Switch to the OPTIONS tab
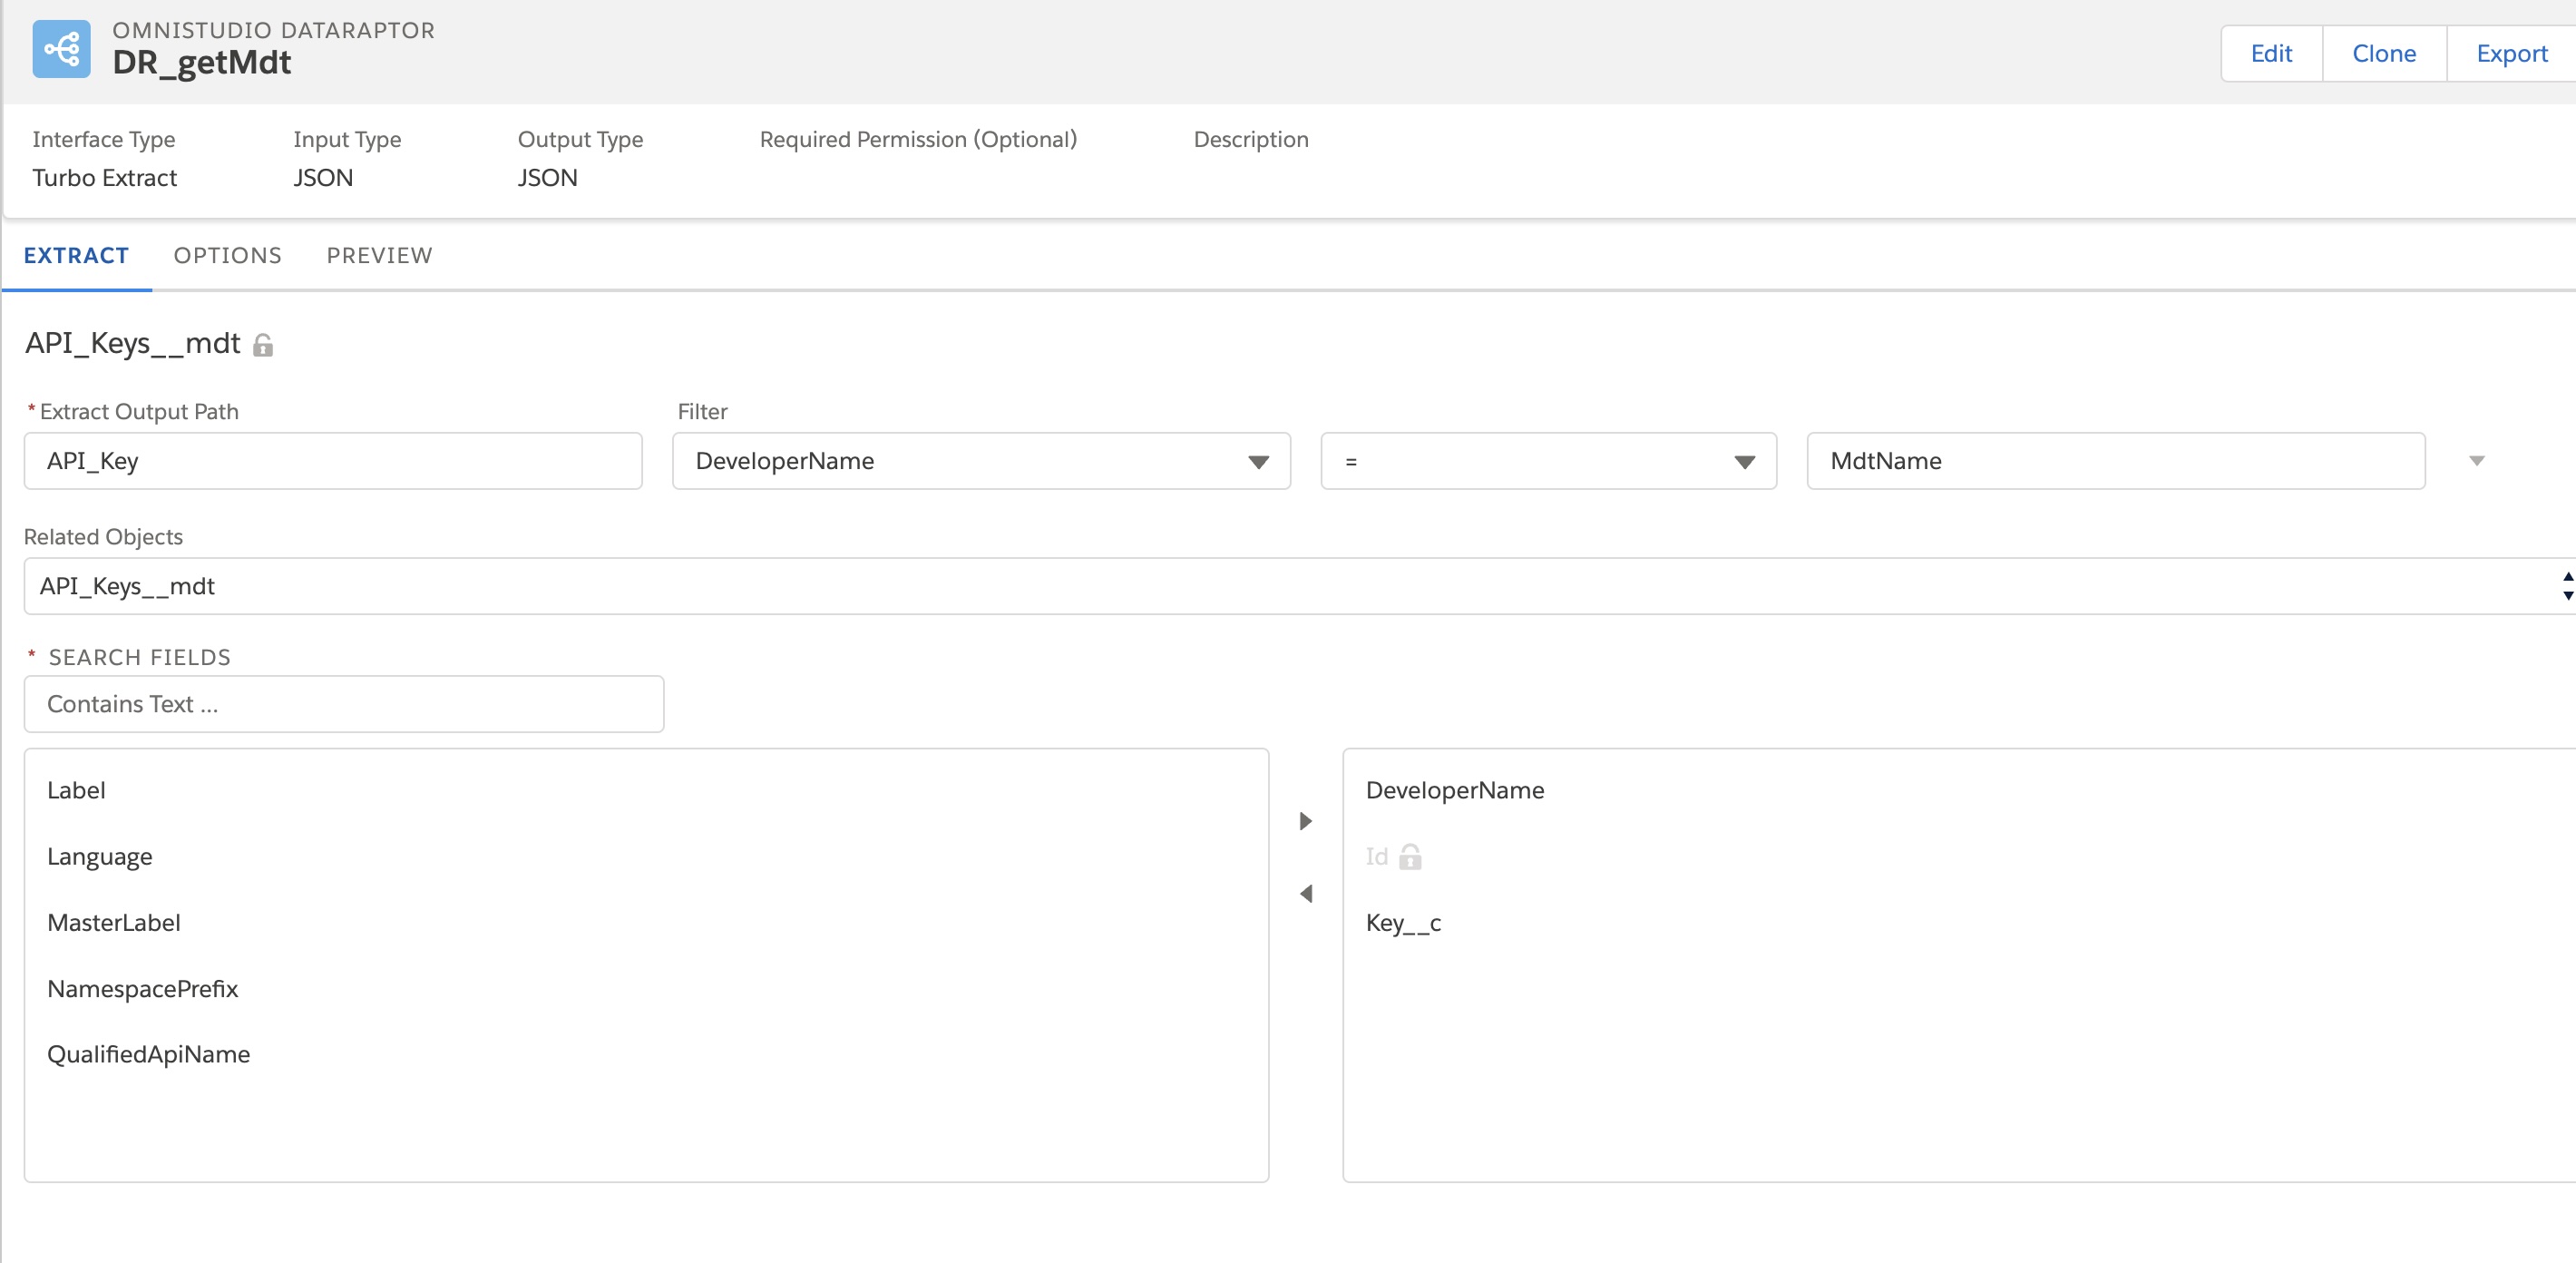The image size is (2576, 1263). 228,256
